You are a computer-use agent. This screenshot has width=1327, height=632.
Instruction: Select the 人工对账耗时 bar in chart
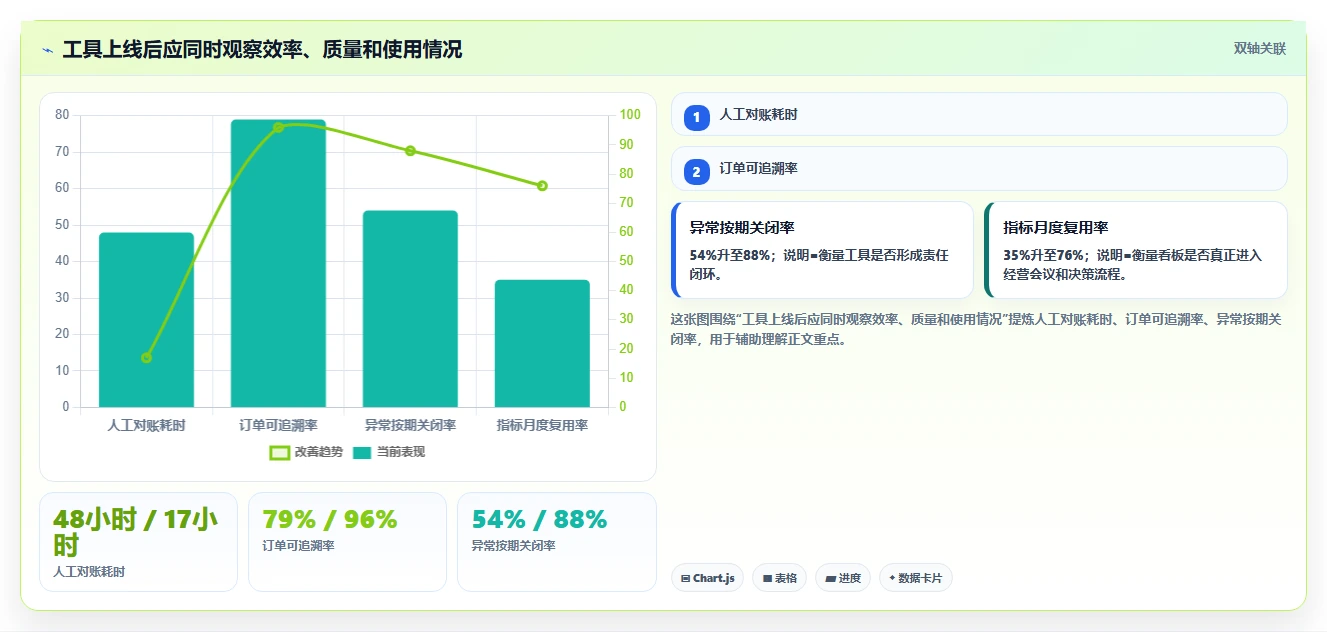pyautogui.click(x=146, y=320)
